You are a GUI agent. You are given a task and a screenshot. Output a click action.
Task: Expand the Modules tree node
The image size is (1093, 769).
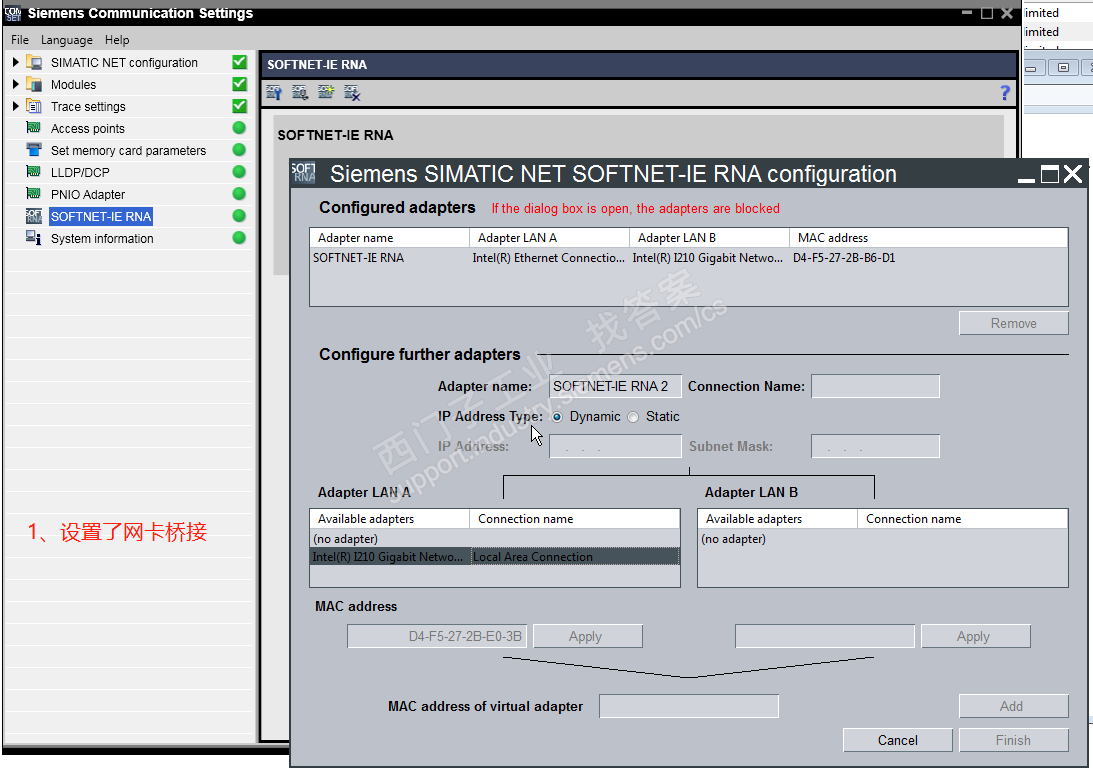tap(15, 84)
